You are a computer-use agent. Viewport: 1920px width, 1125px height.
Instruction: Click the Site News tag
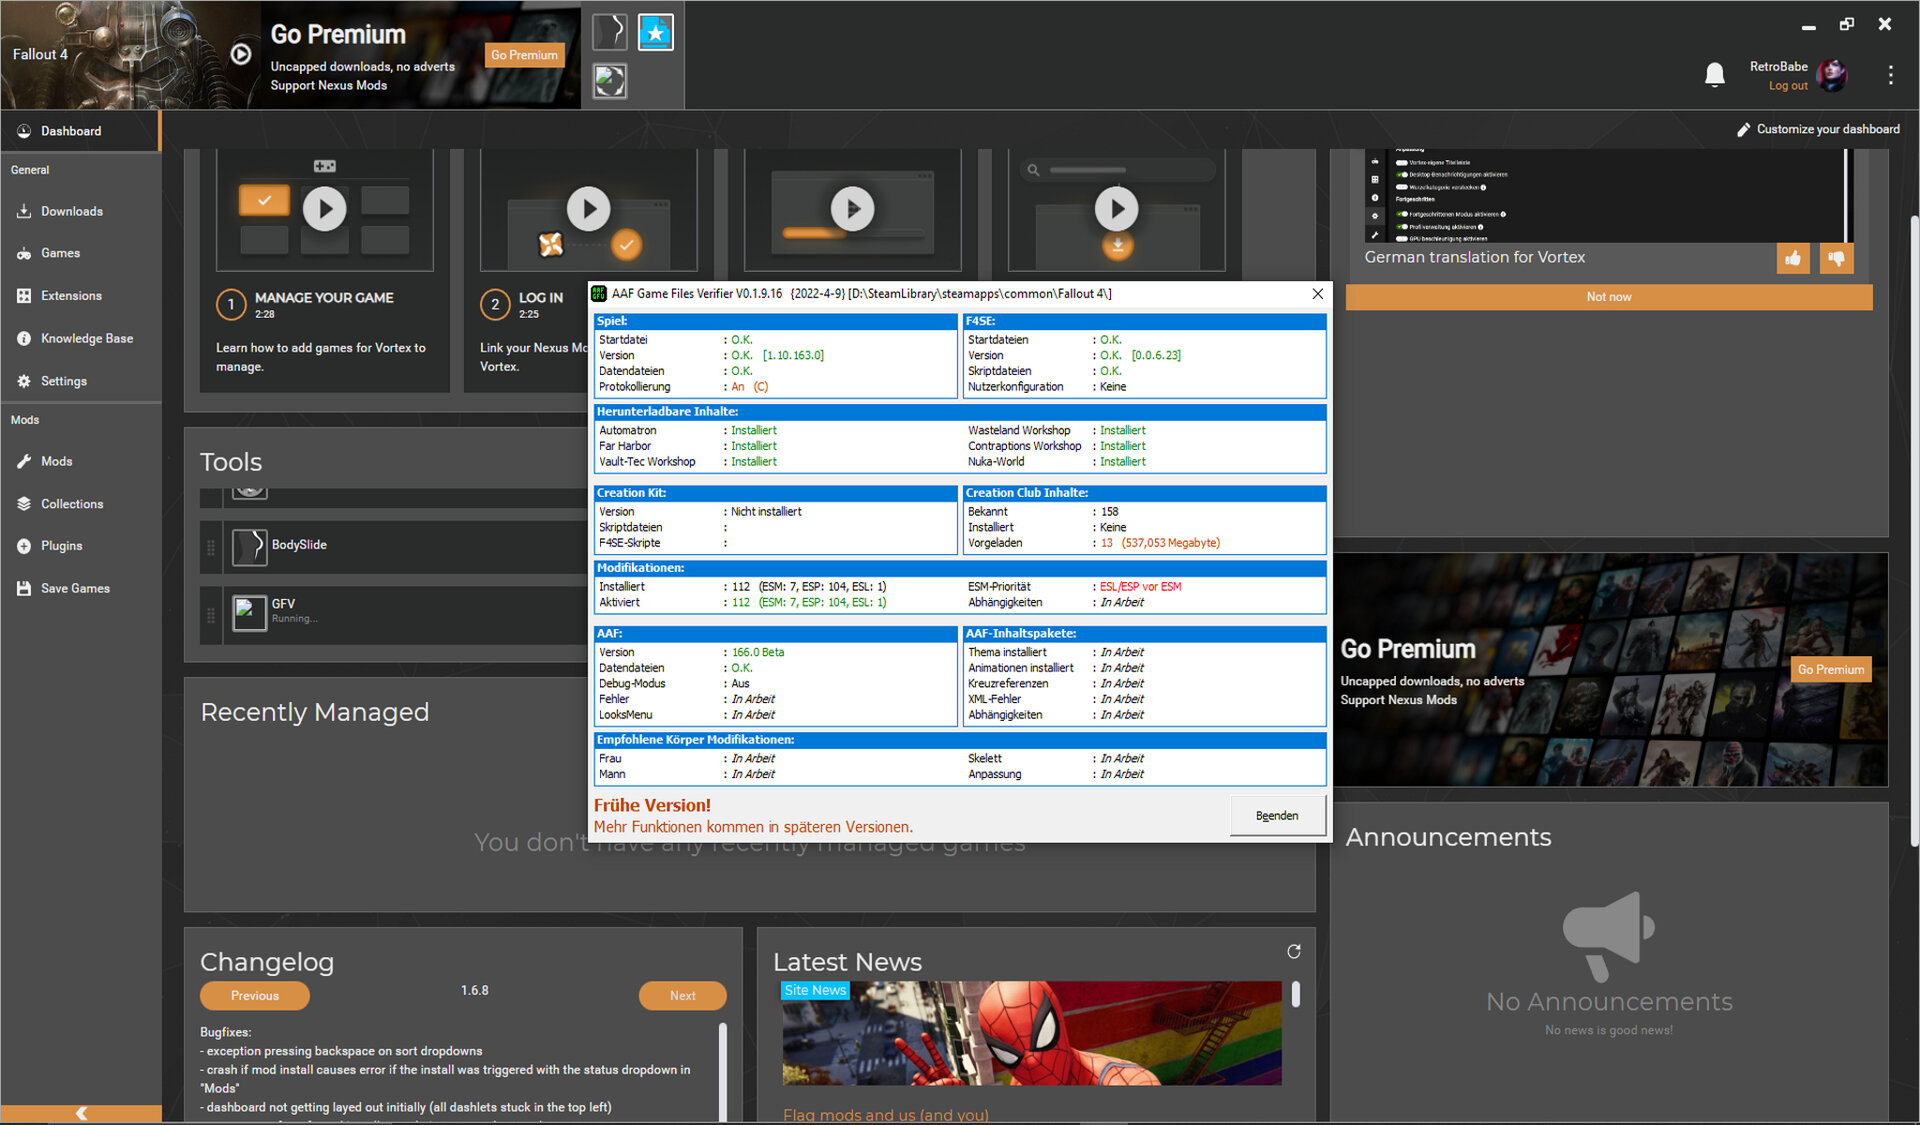[815, 990]
